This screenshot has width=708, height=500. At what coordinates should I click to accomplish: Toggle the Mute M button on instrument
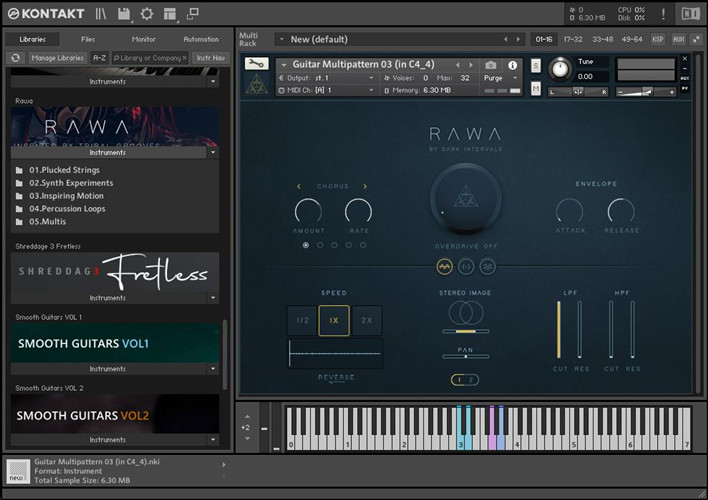point(536,89)
